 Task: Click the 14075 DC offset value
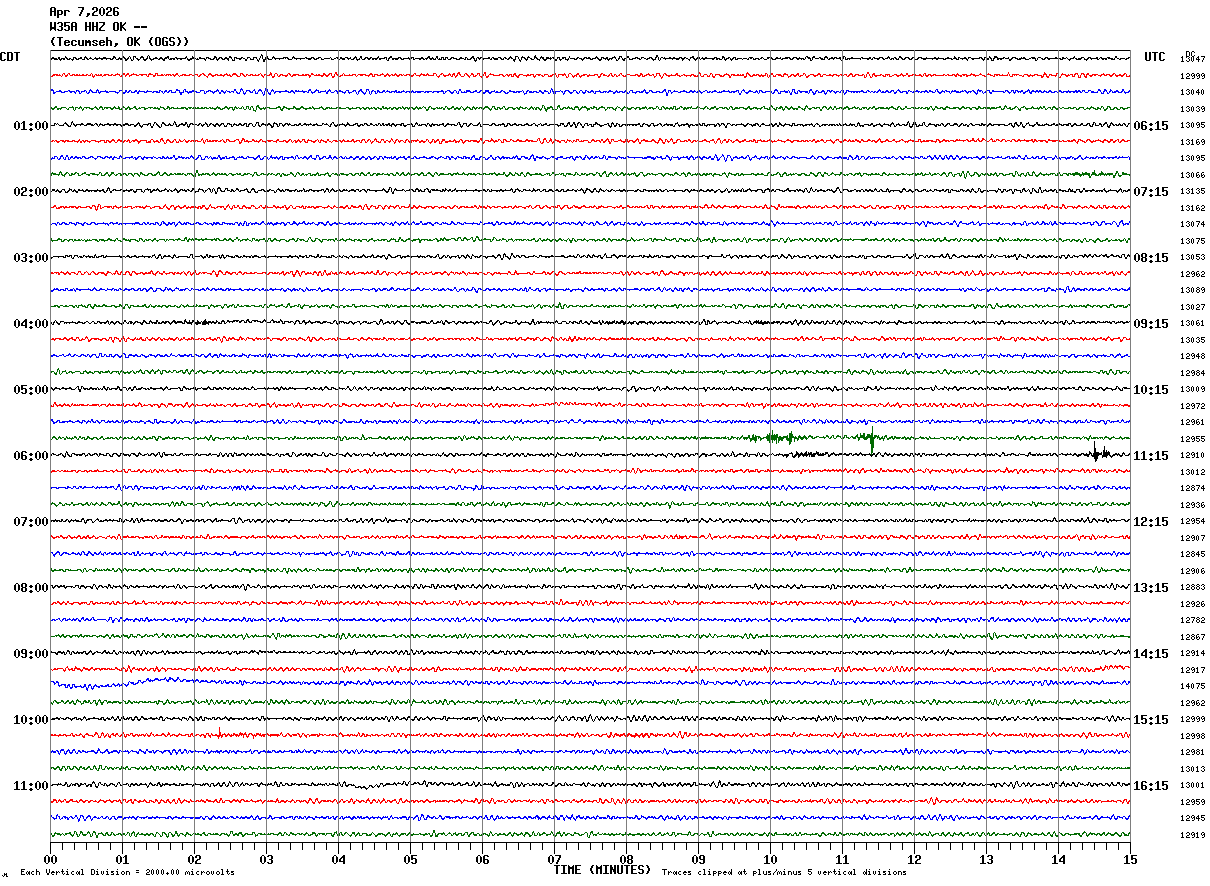pyautogui.click(x=1192, y=687)
